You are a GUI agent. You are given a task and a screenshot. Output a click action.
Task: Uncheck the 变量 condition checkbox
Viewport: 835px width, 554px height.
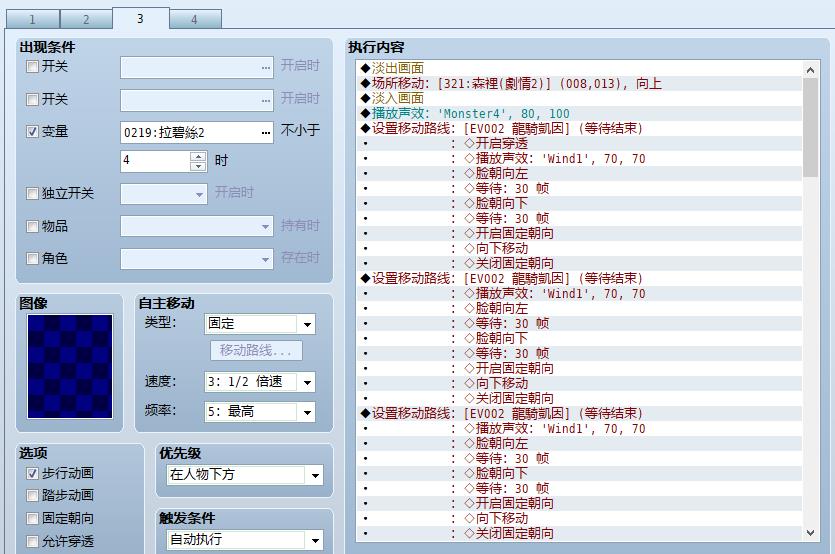32,132
